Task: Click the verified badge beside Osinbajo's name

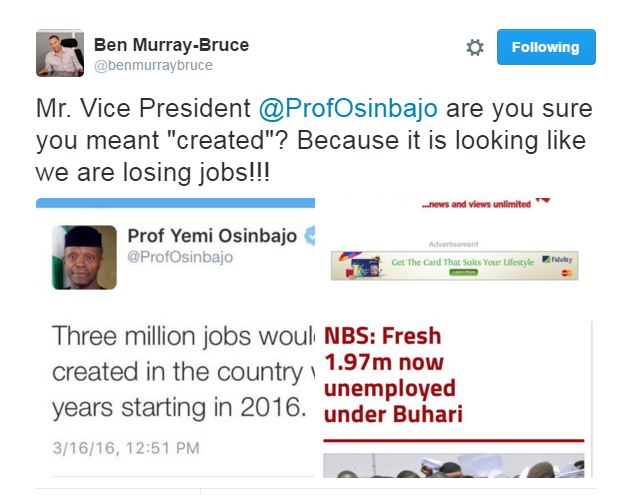Action: pos(309,237)
